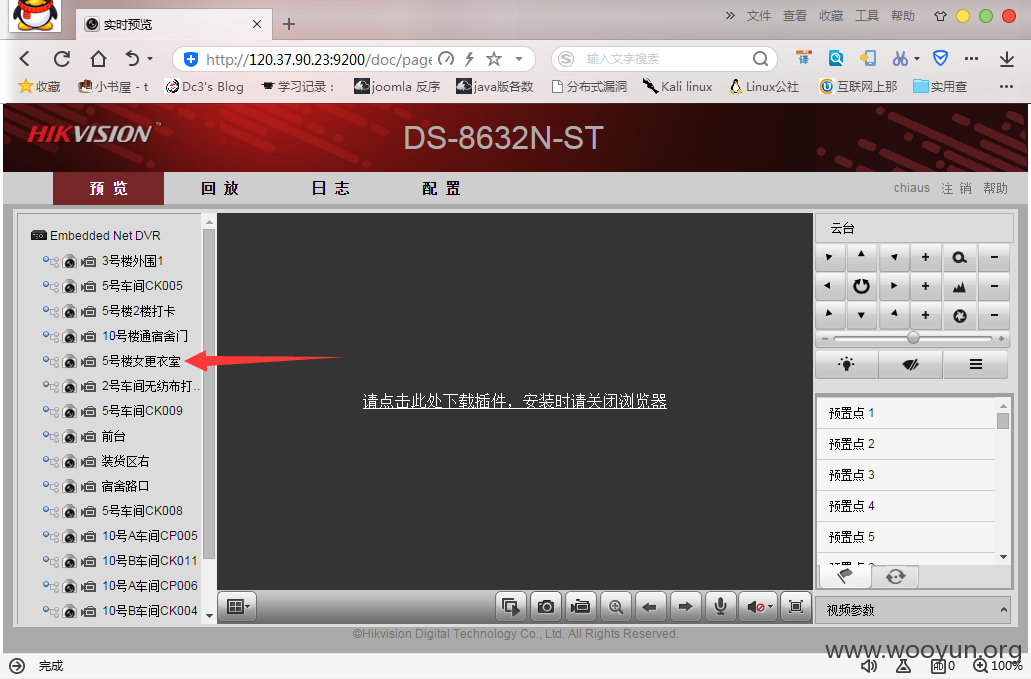Viewport: 1031px width, 679px height.
Task: Click the browser address bar
Action: tap(318, 60)
